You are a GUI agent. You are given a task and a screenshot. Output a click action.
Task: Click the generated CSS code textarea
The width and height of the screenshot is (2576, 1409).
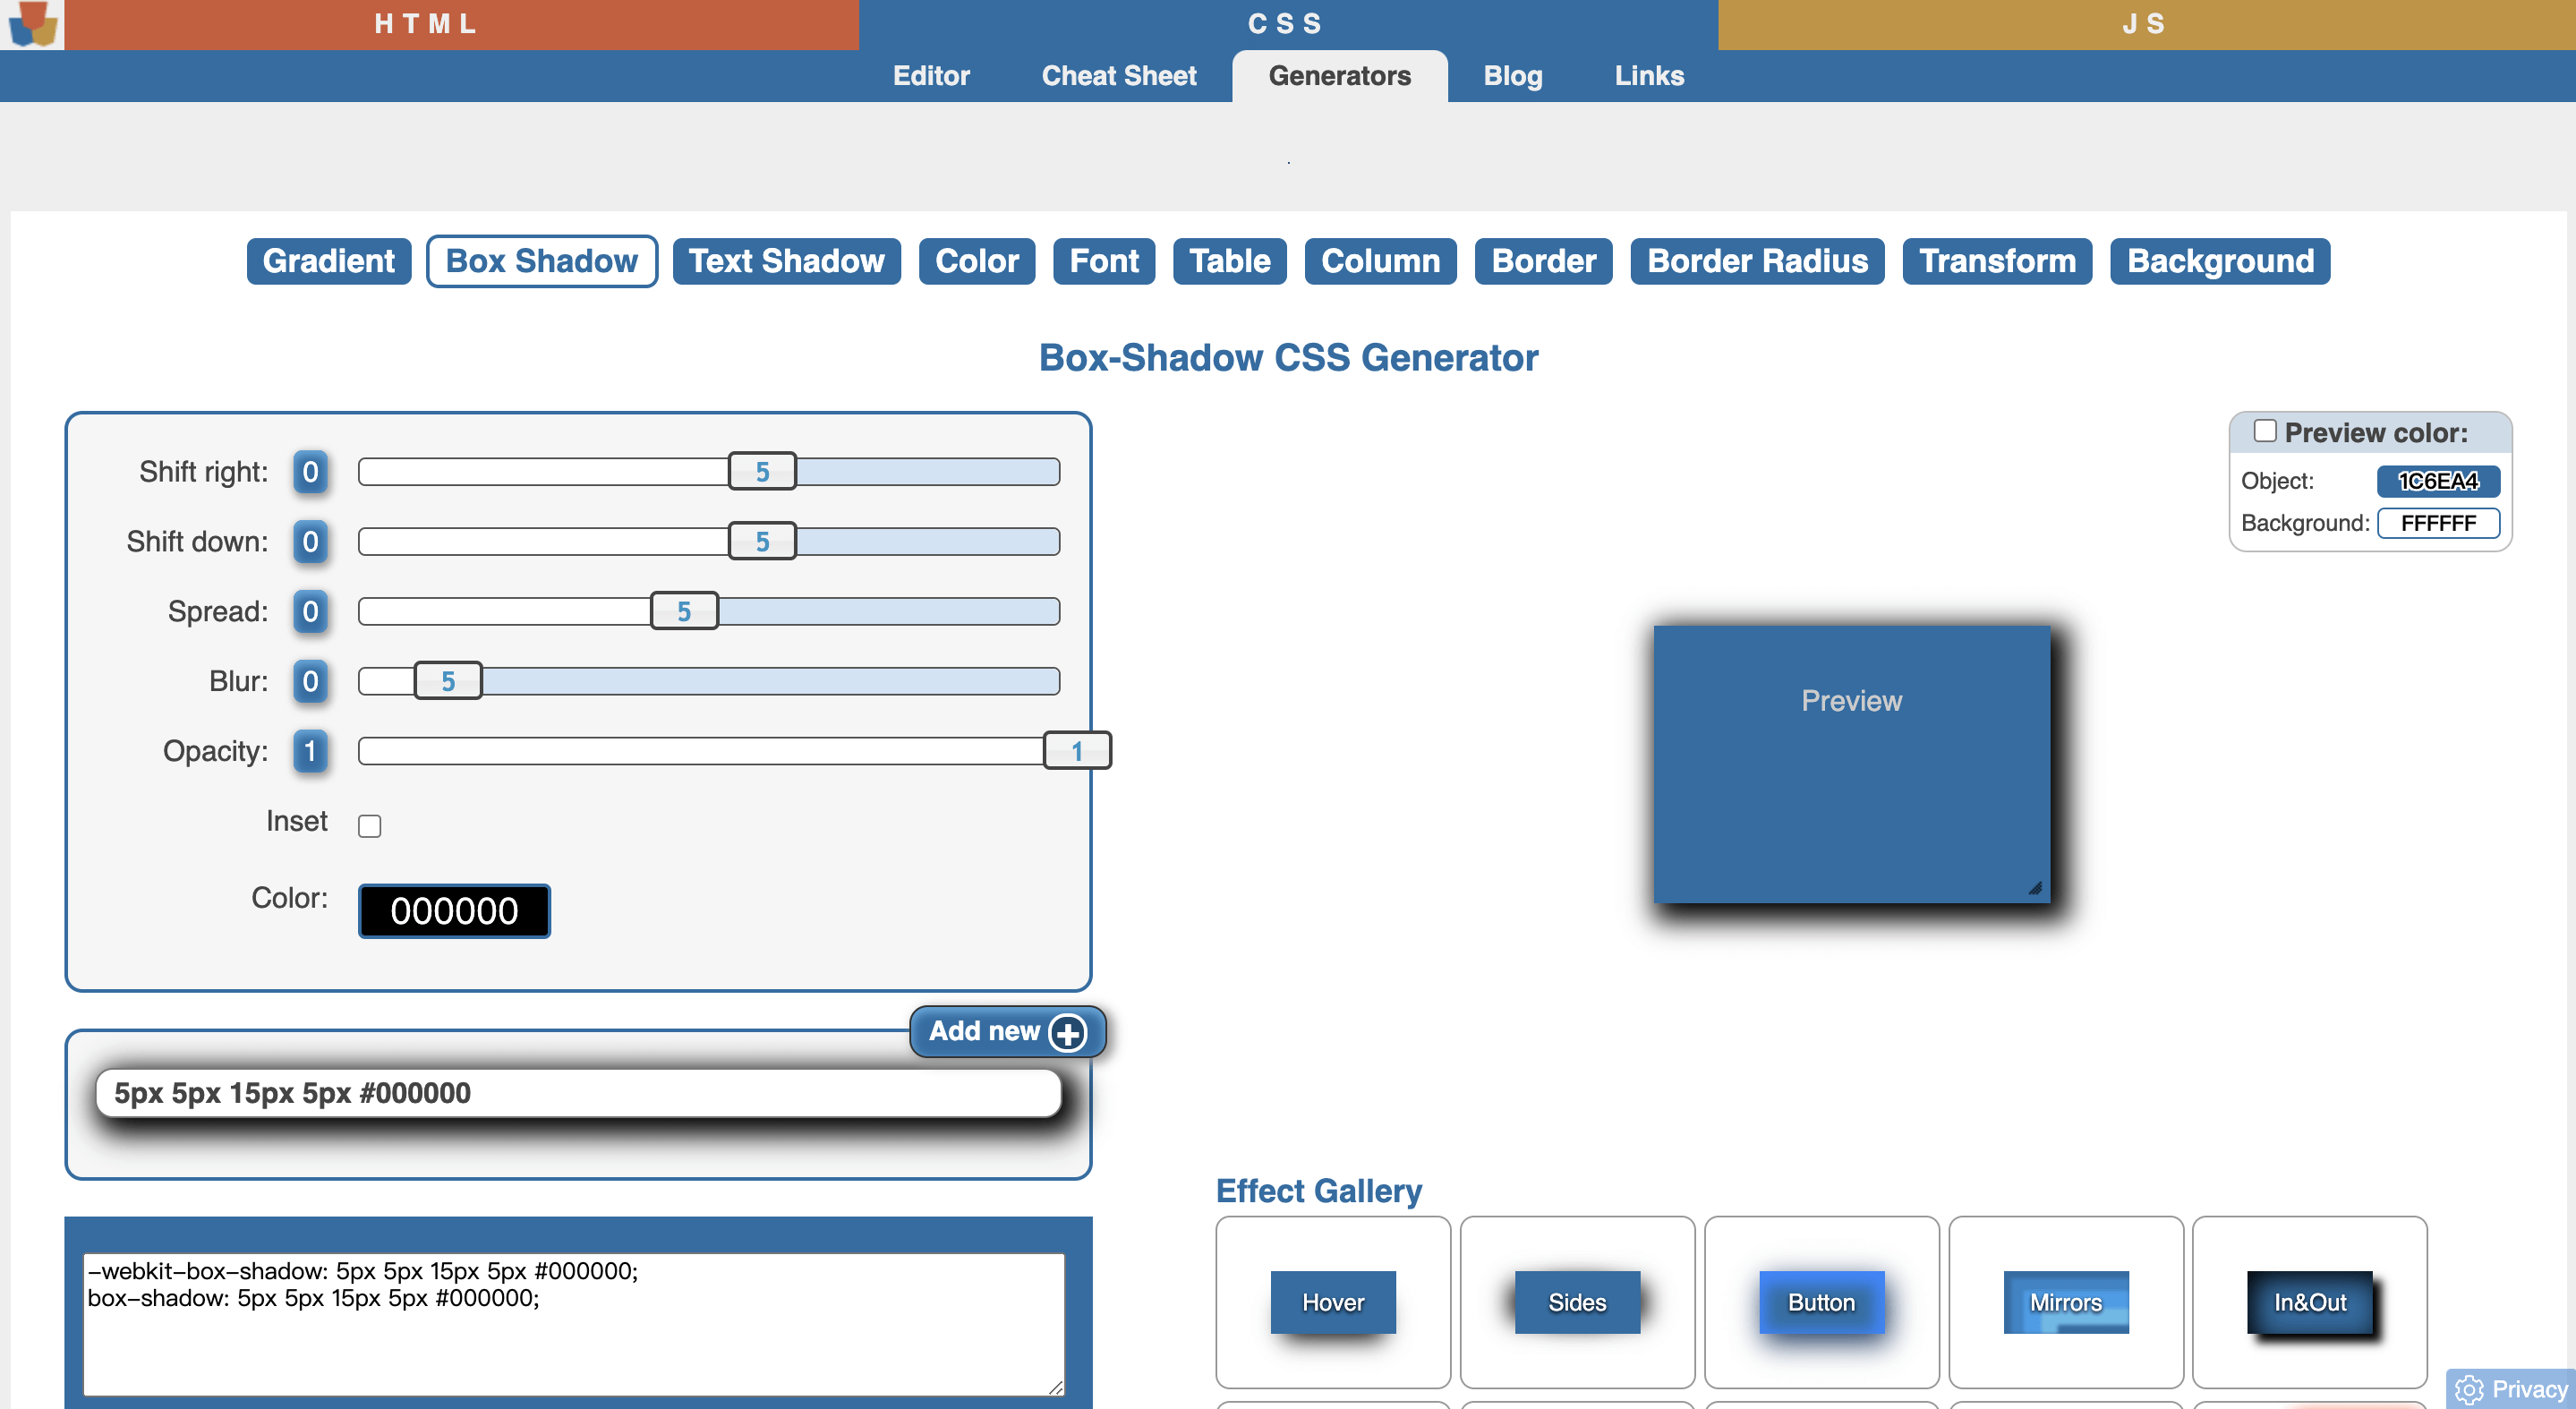coord(573,1323)
